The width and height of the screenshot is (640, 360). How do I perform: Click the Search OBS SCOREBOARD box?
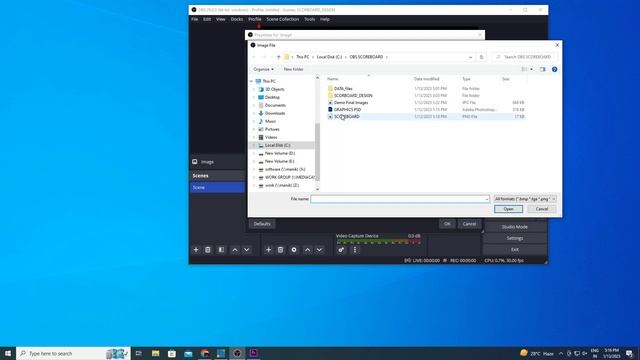524,57
